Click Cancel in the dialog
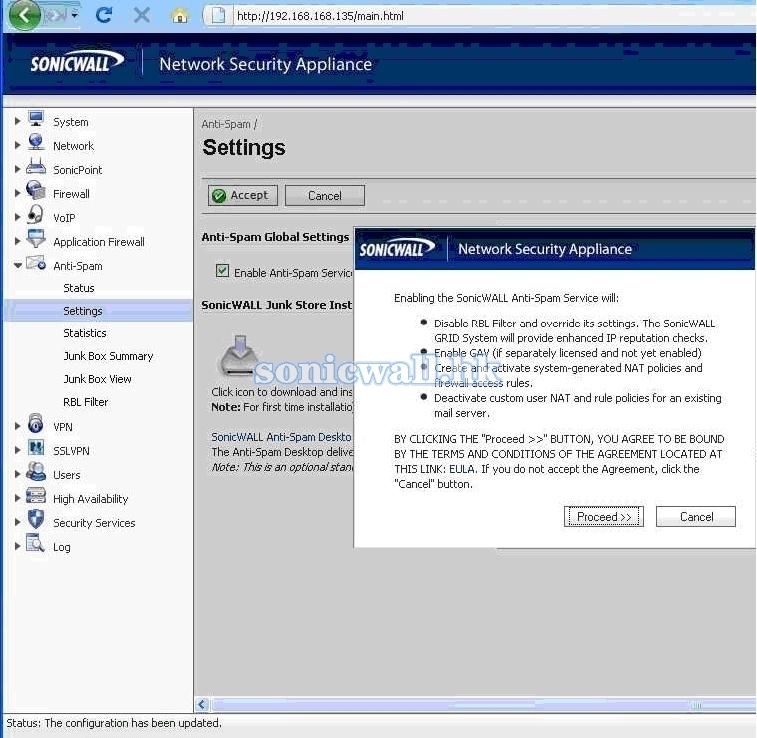This screenshot has height=738, width=757. click(696, 516)
